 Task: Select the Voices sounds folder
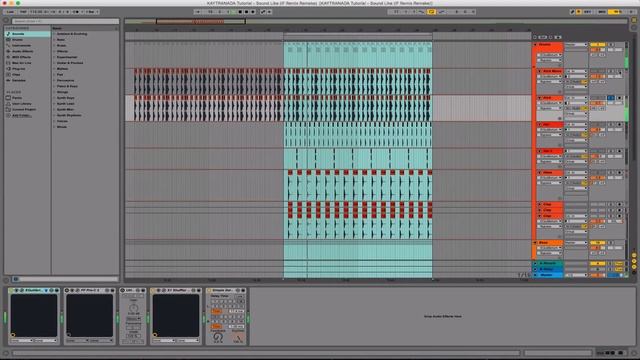[62, 121]
